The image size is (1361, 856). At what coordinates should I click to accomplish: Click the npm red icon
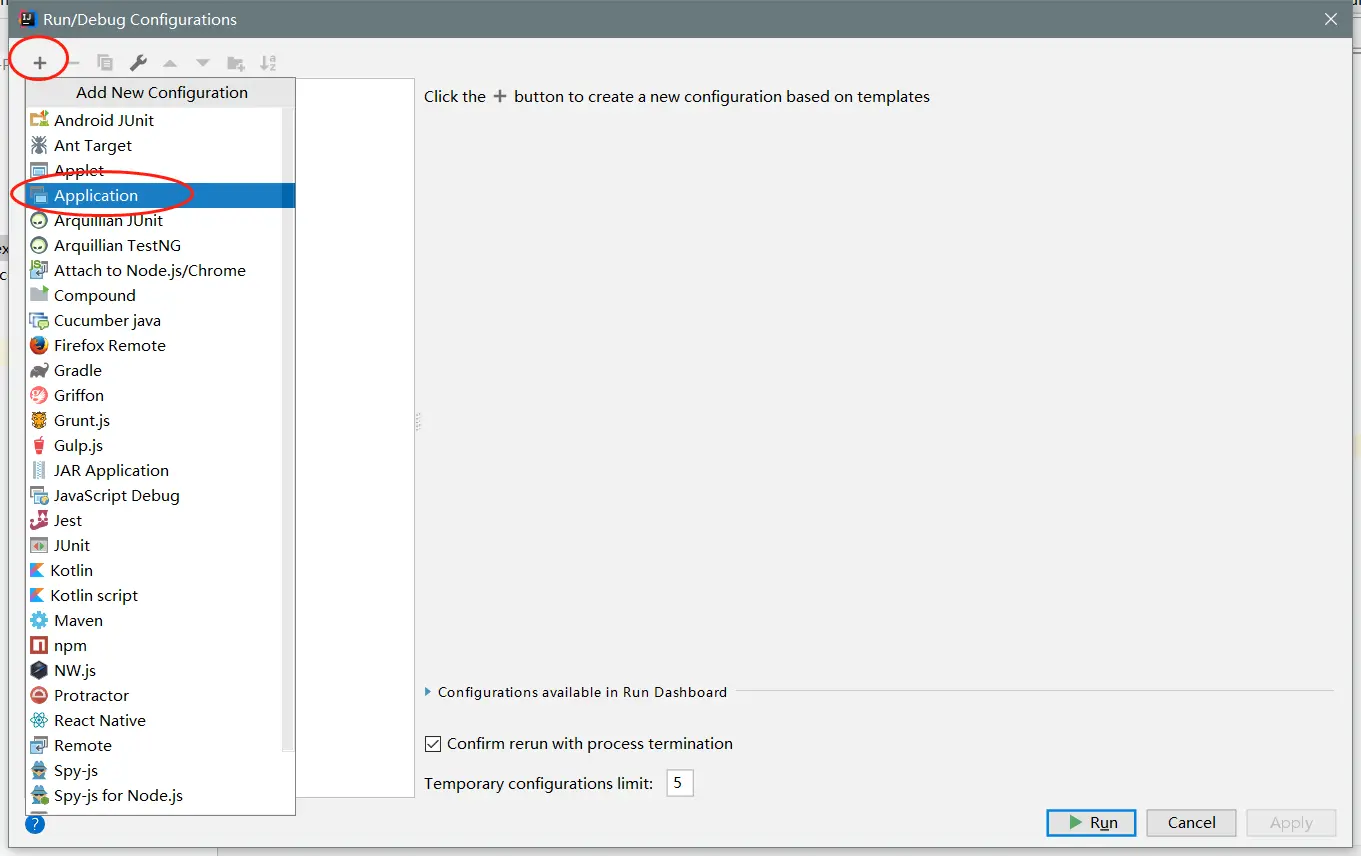(39, 645)
